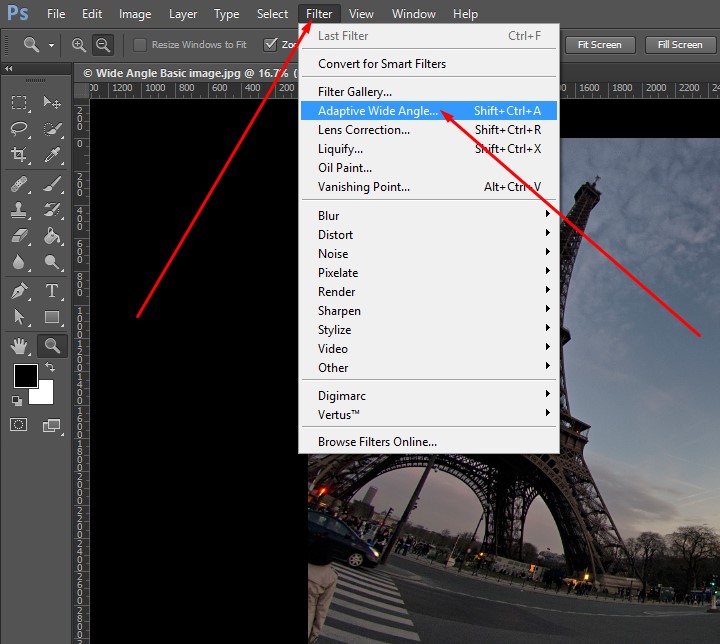
Task: Click the black foreground color swatch
Action: point(26,376)
